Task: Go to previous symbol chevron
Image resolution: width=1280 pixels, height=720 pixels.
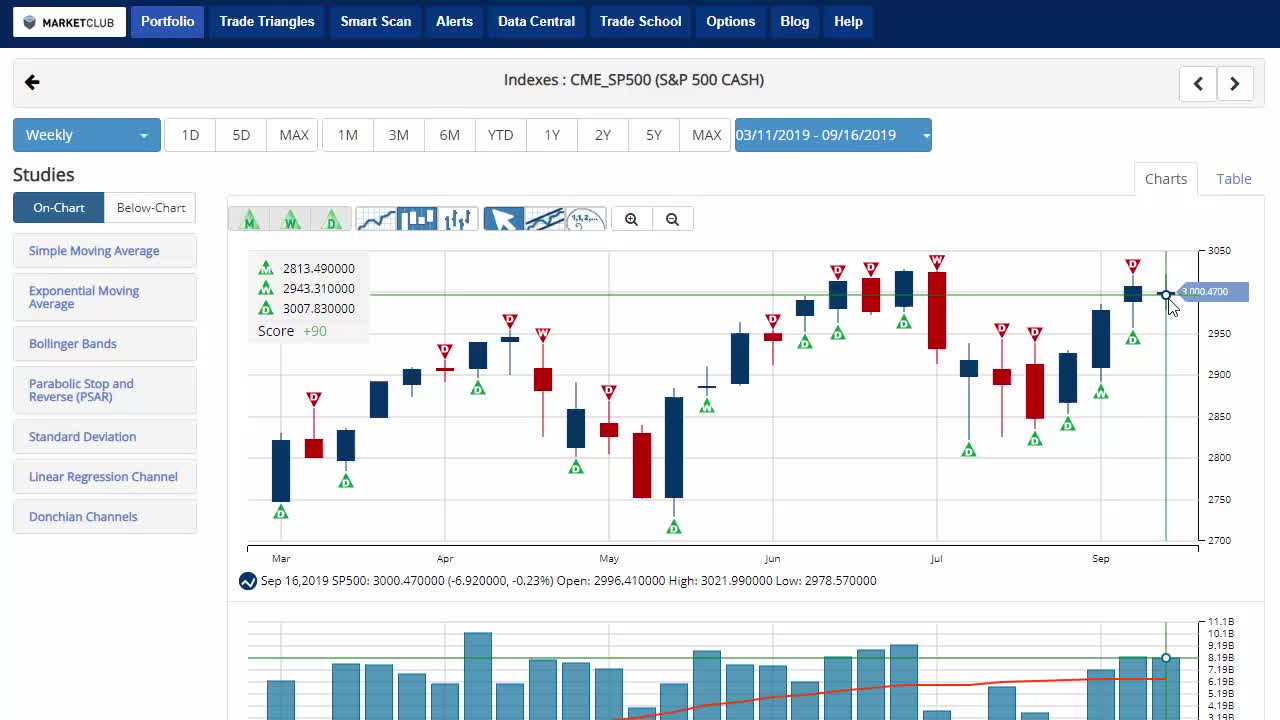Action: pyautogui.click(x=1198, y=84)
